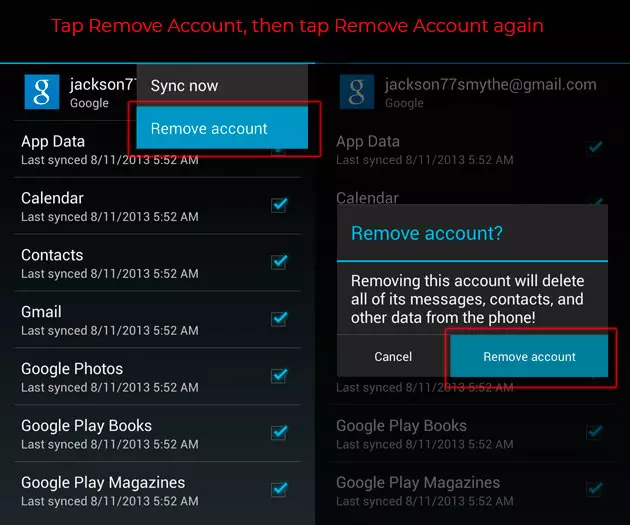
Task: Tap jackson77smythe@gmail.com in the right panel
Action: [491, 85]
